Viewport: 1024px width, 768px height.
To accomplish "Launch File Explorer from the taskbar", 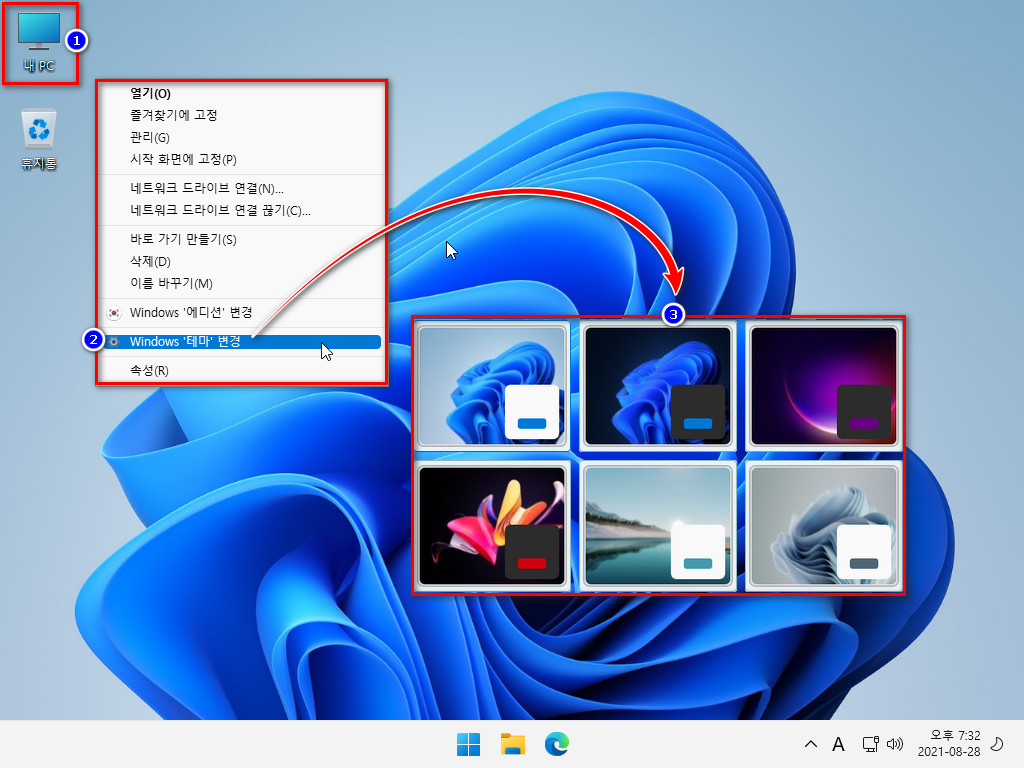I will (x=513, y=744).
